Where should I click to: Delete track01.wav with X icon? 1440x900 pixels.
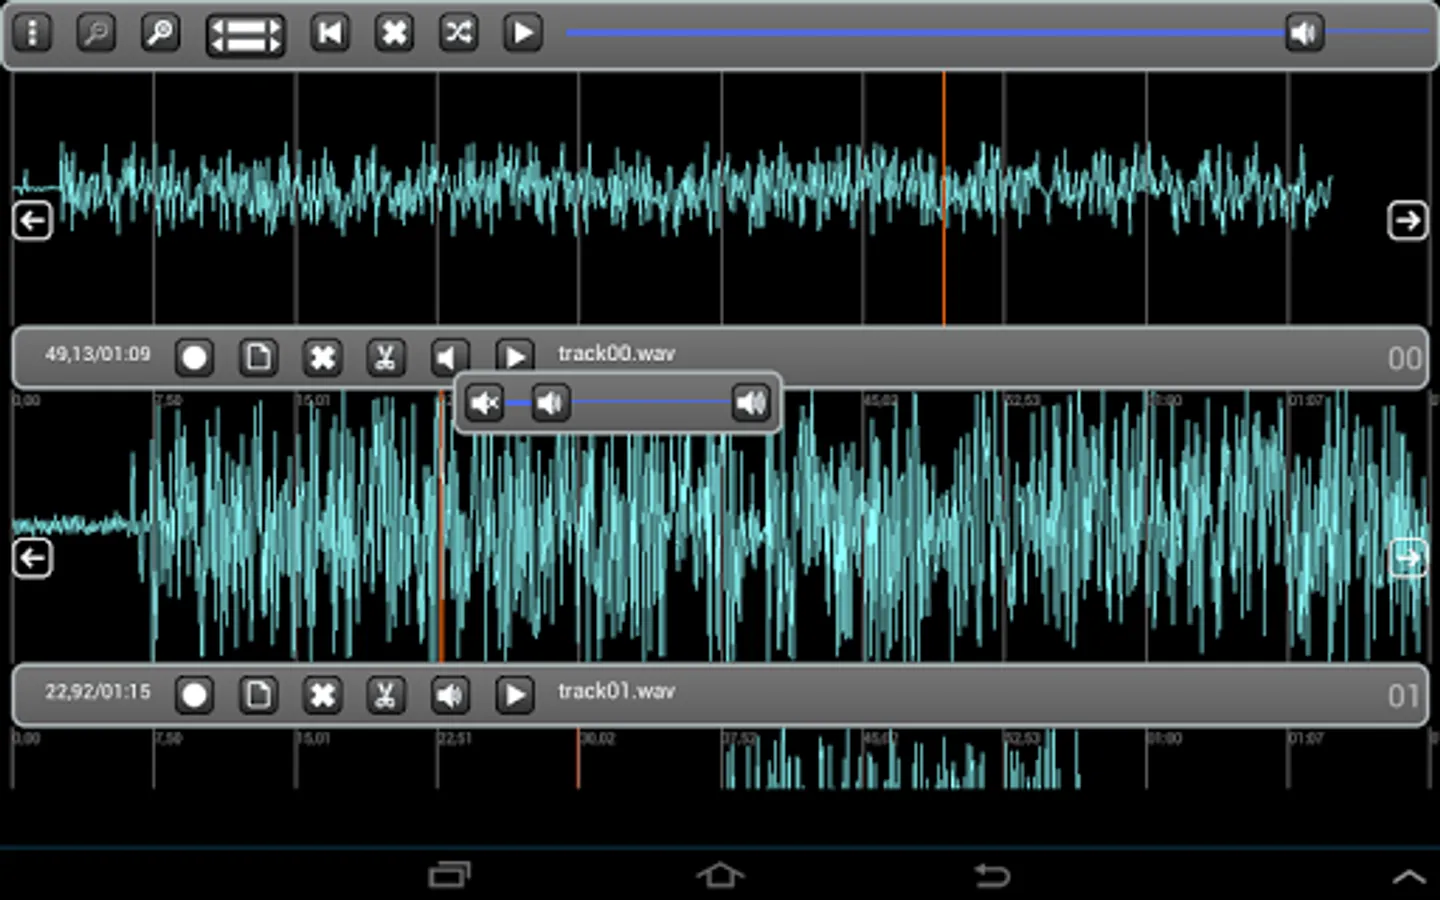pyautogui.click(x=322, y=695)
